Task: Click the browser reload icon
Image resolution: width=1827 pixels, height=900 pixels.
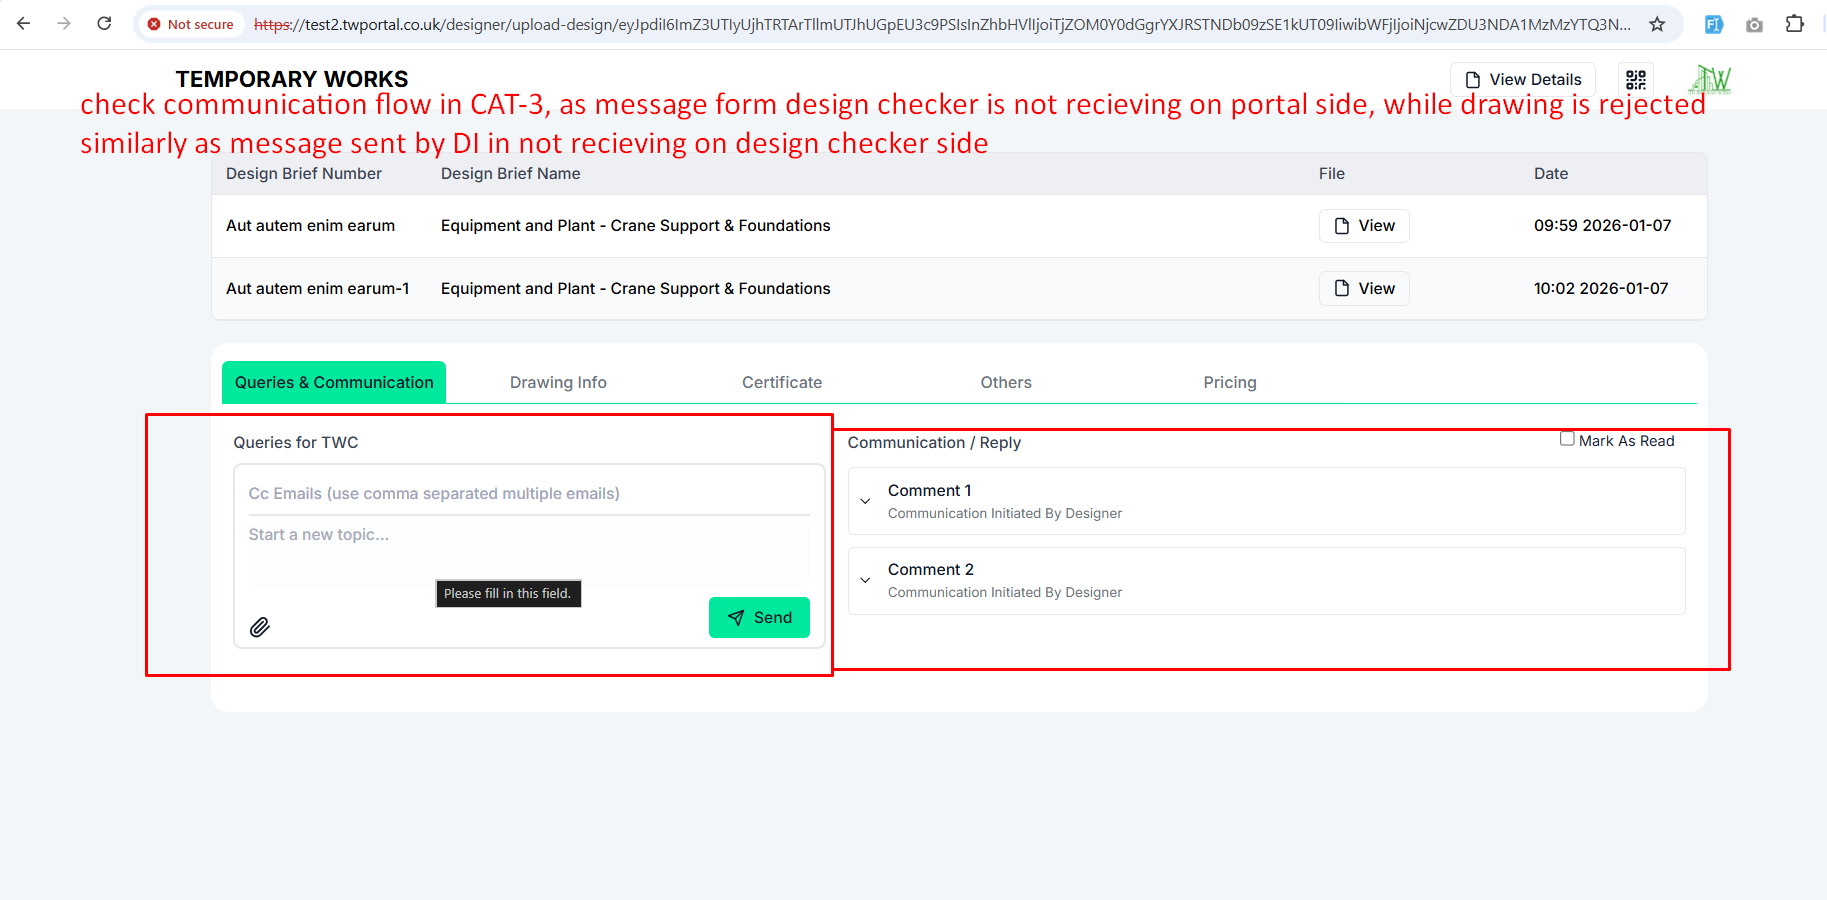Action: click(x=104, y=24)
